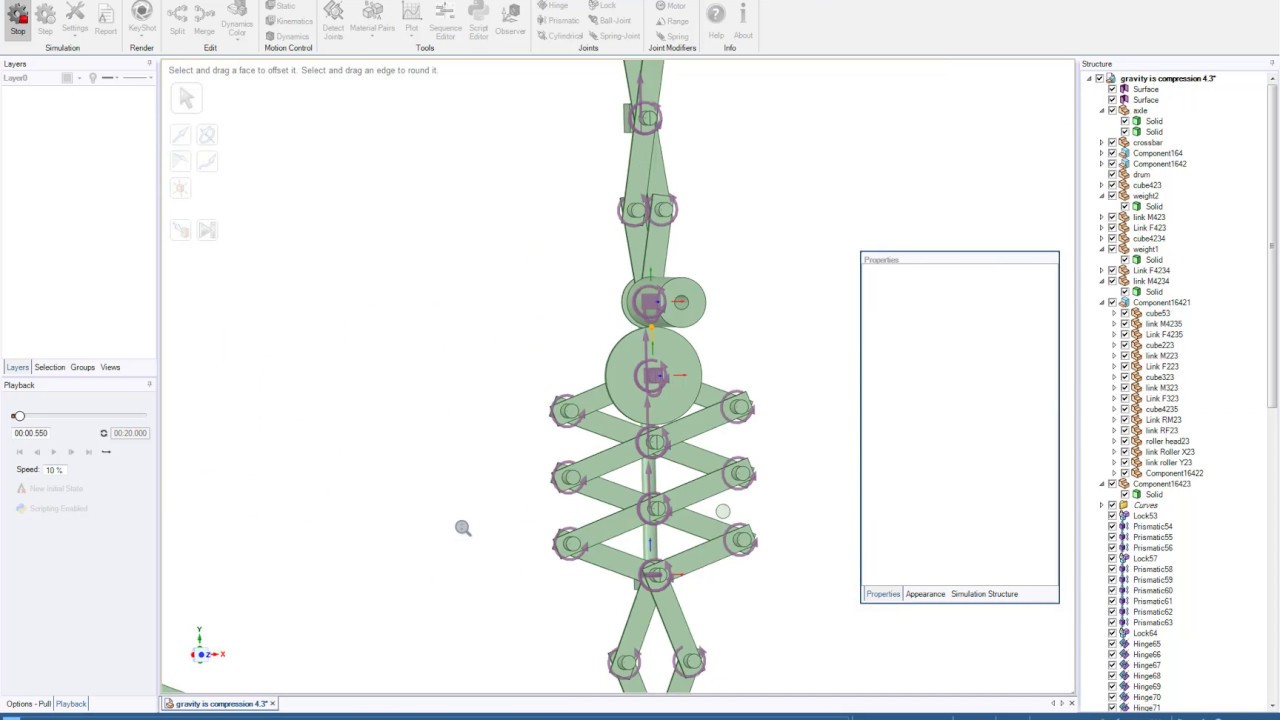Viewport: 1280px width, 720px height.
Task: Toggle checkbox for Lock53
Action: click(1112, 516)
